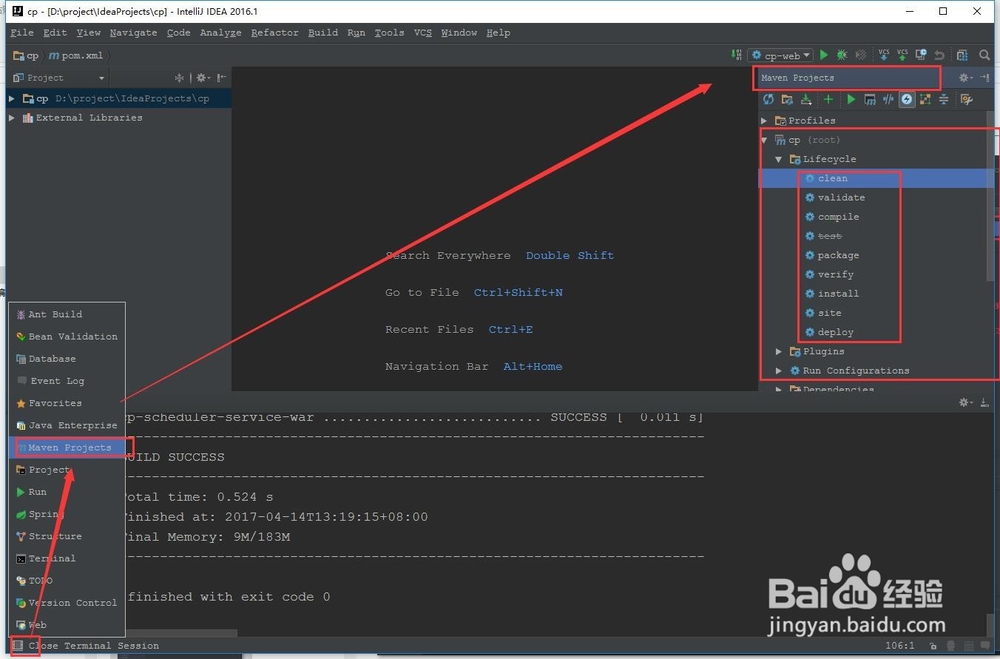Select Maven Projects in tool window popup
The width and height of the screenshot is (1000, 659).
[x=68, y=448]
